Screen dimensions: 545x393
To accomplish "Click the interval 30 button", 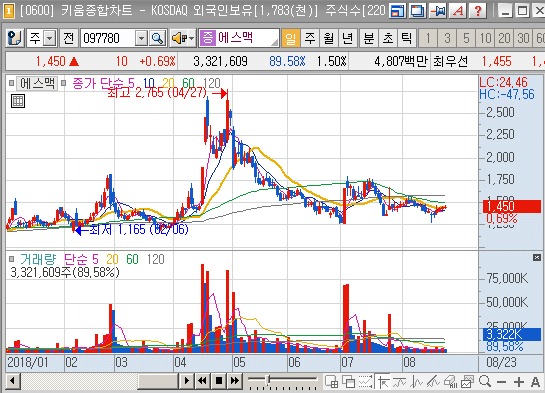I will (523, 38).
